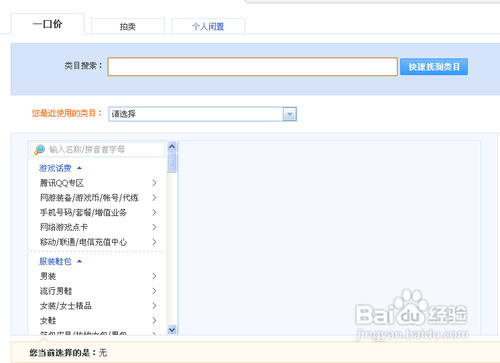Pick 移动/联通/电信充值中心 category
The image size is (500, 363).
tap(83, 242)
